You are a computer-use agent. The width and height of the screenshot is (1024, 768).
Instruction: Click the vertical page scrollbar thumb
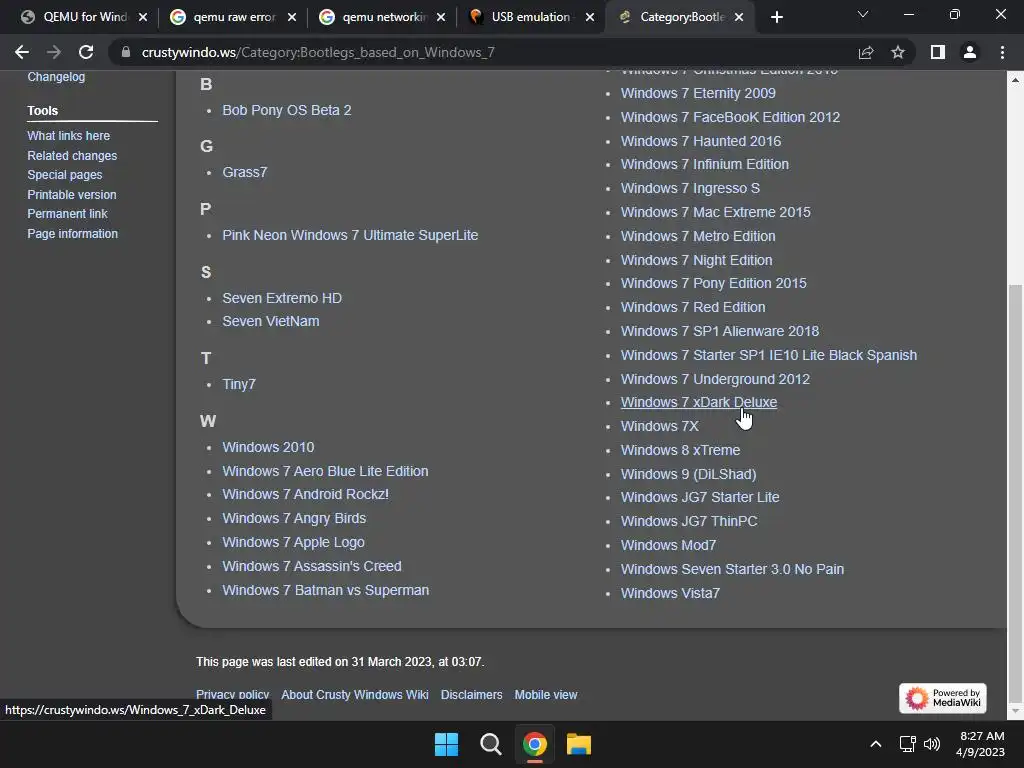(1015, 492)
